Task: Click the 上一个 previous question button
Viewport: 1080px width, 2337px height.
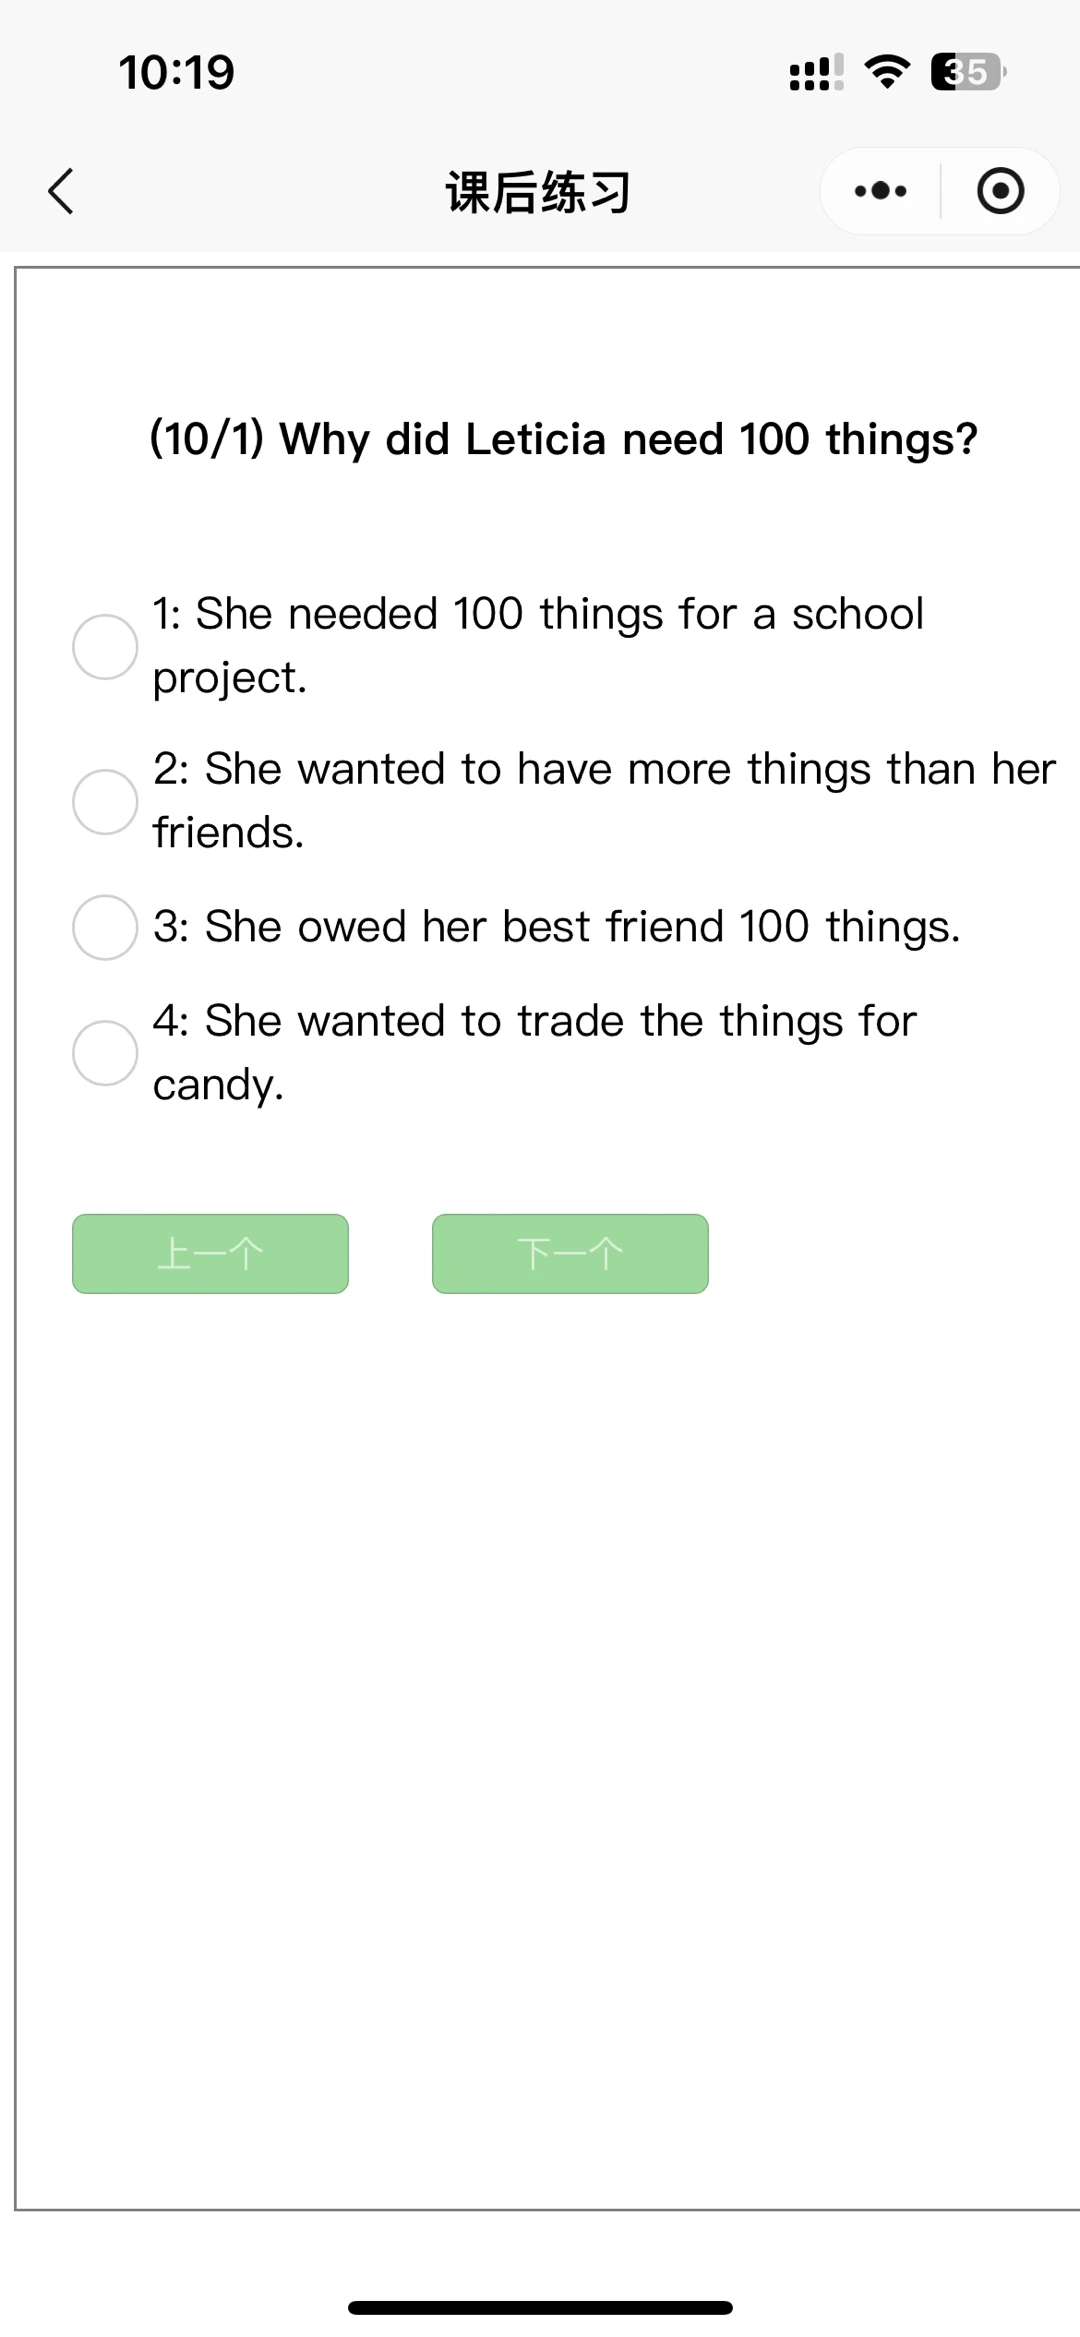Action: click(x=210, y=1254)
